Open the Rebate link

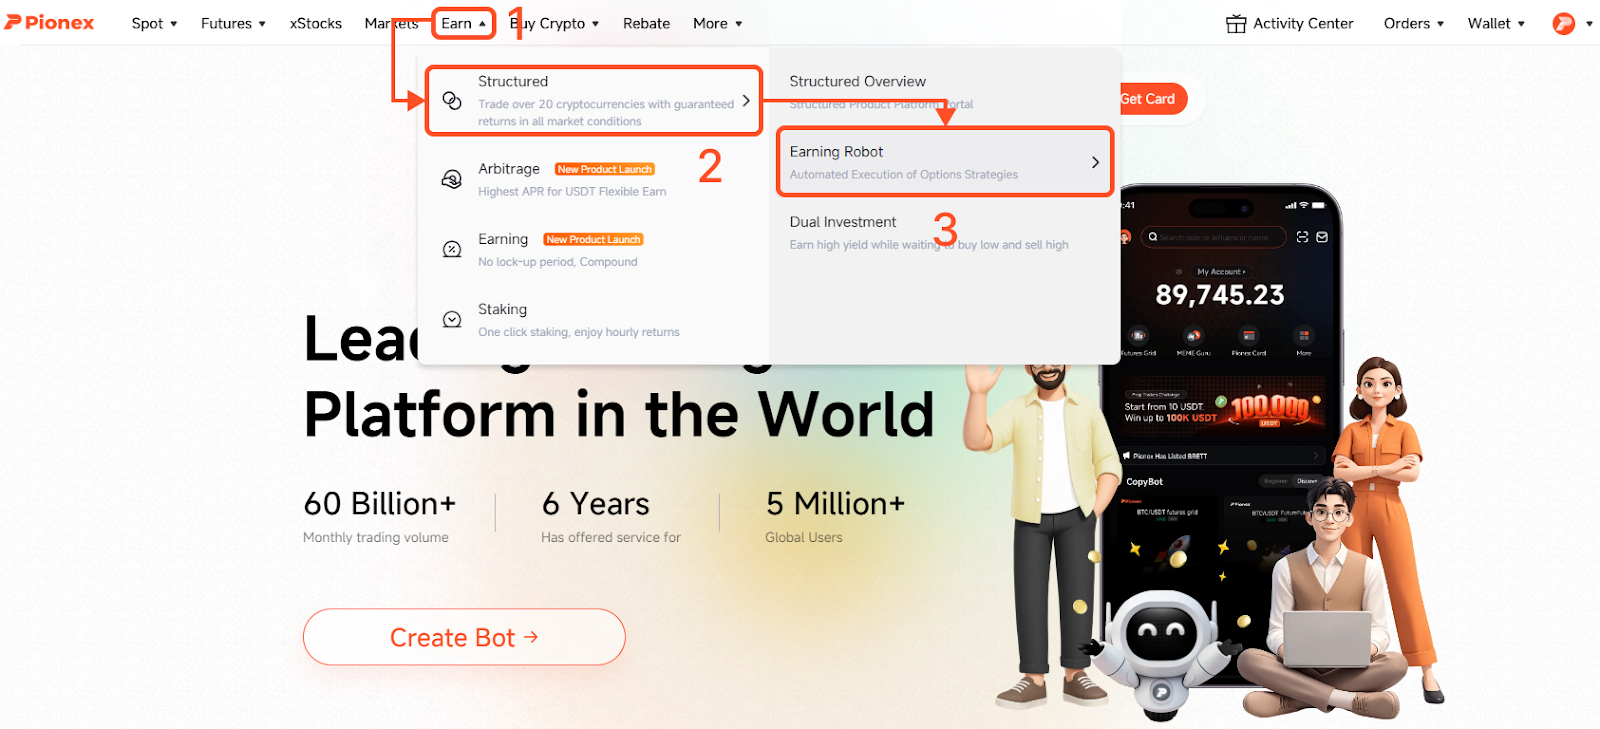pos(646,24)
